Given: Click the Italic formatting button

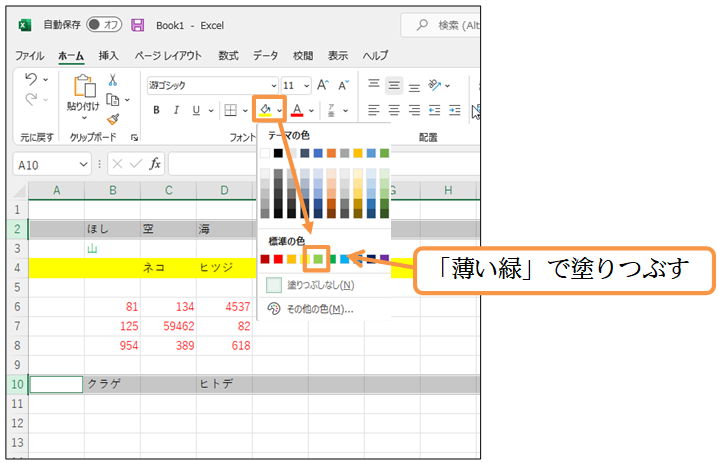Looking at the screenshot, I should pos(176,110).
